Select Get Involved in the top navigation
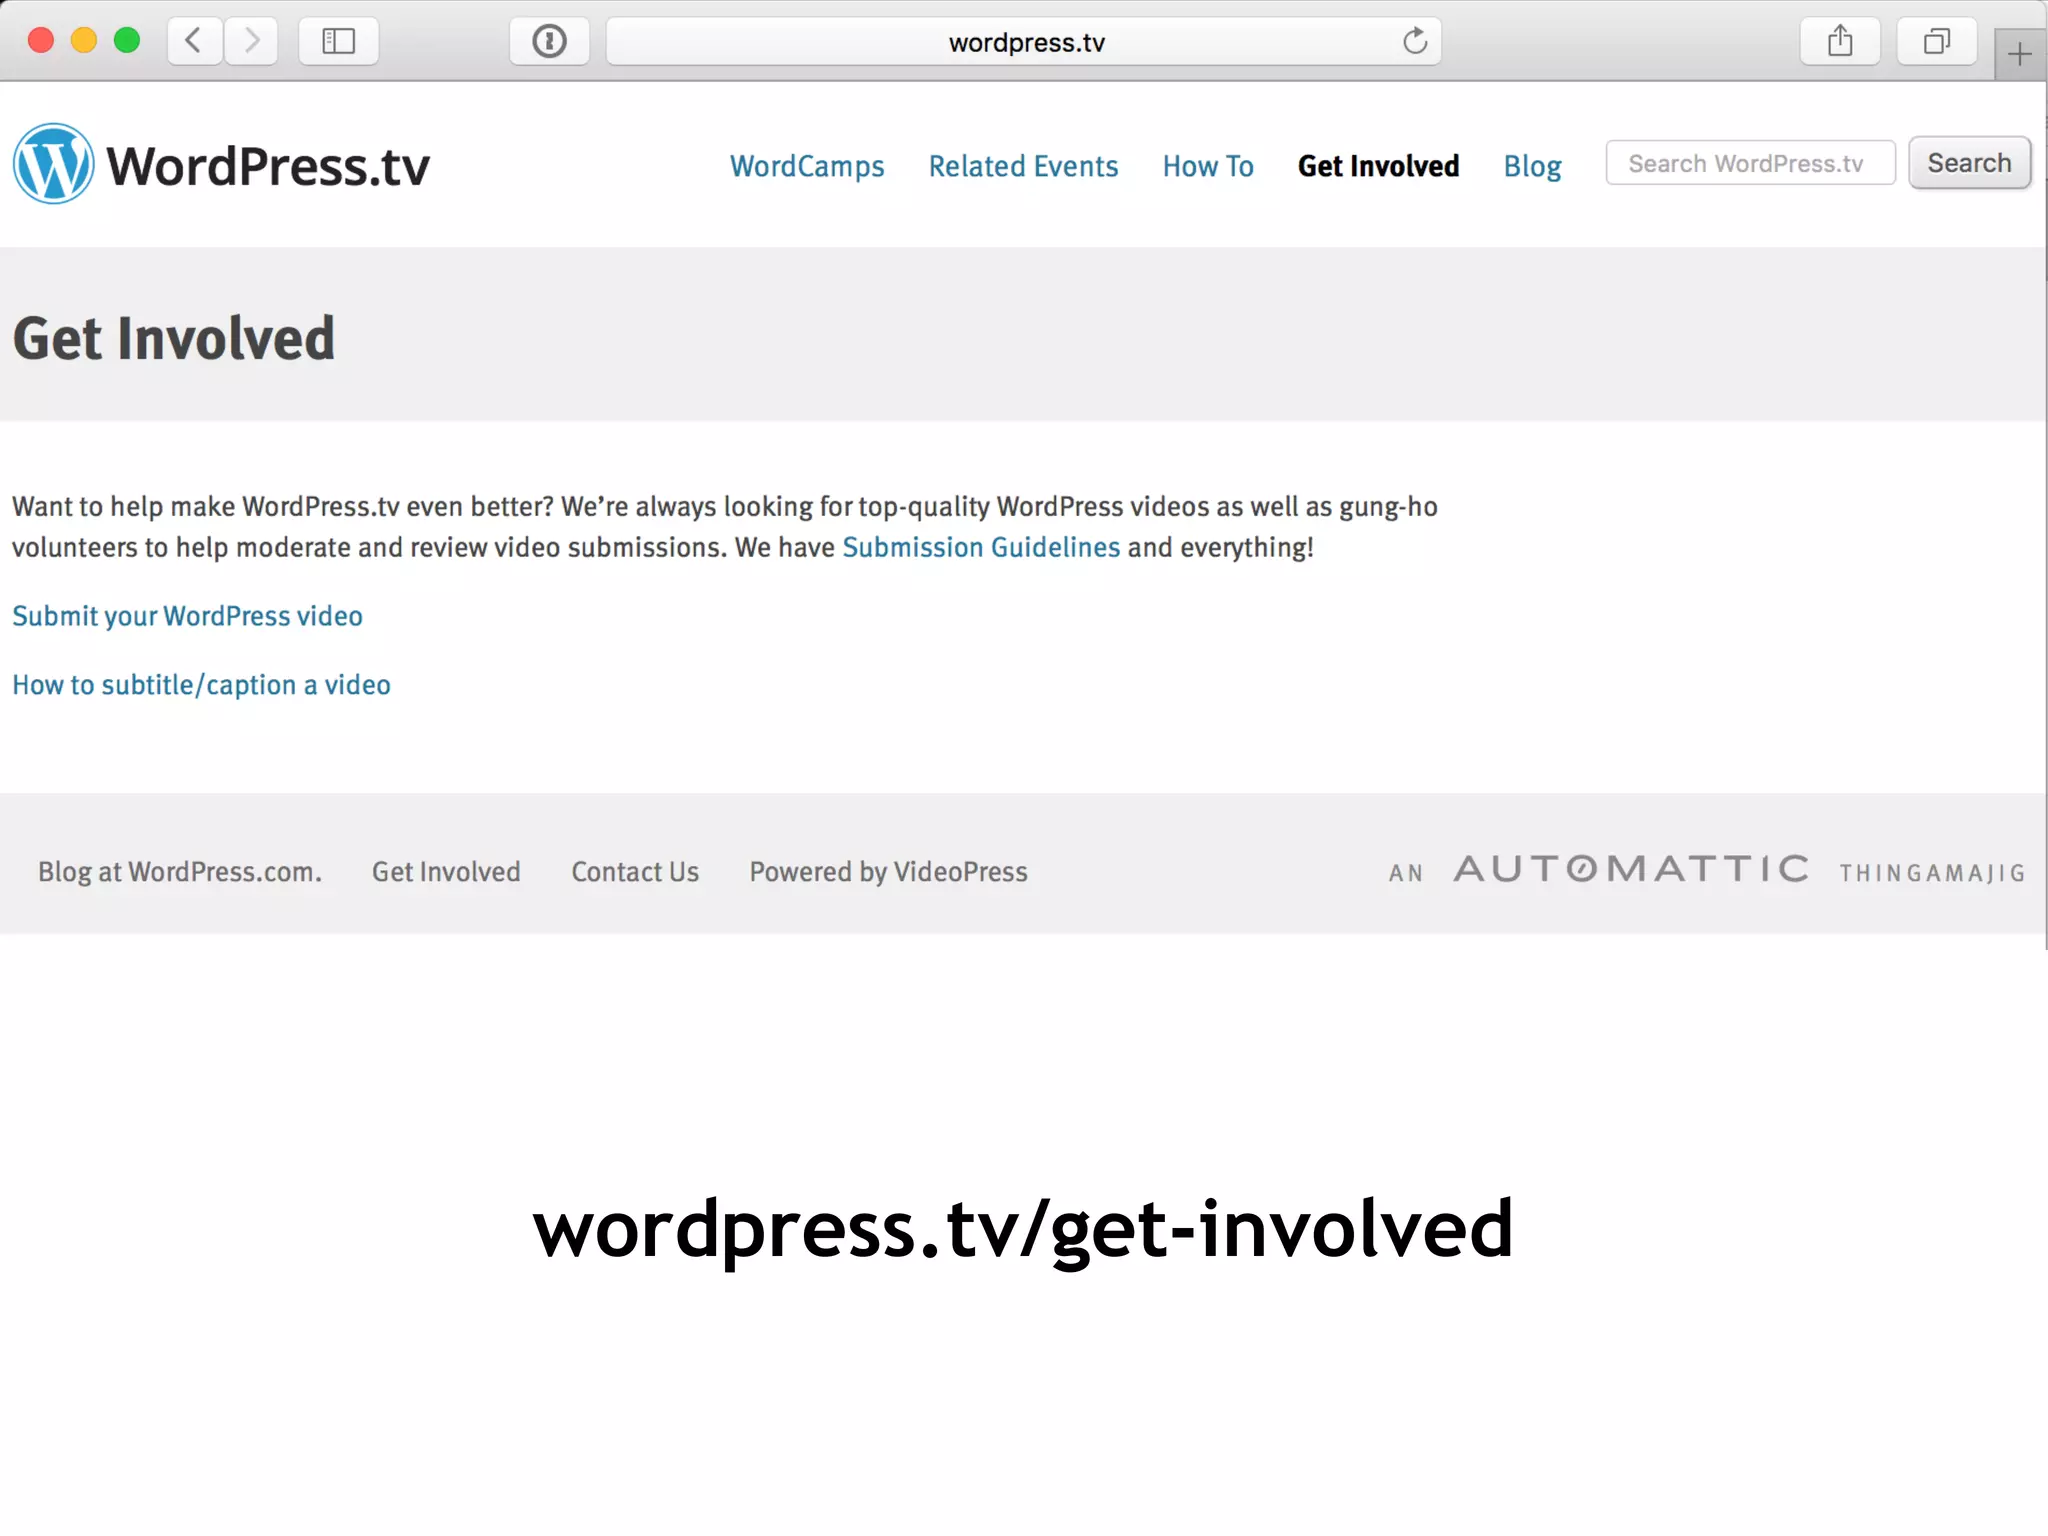The width and height of the screenshot is (2048, 1536). click(x=1378, y=166)
